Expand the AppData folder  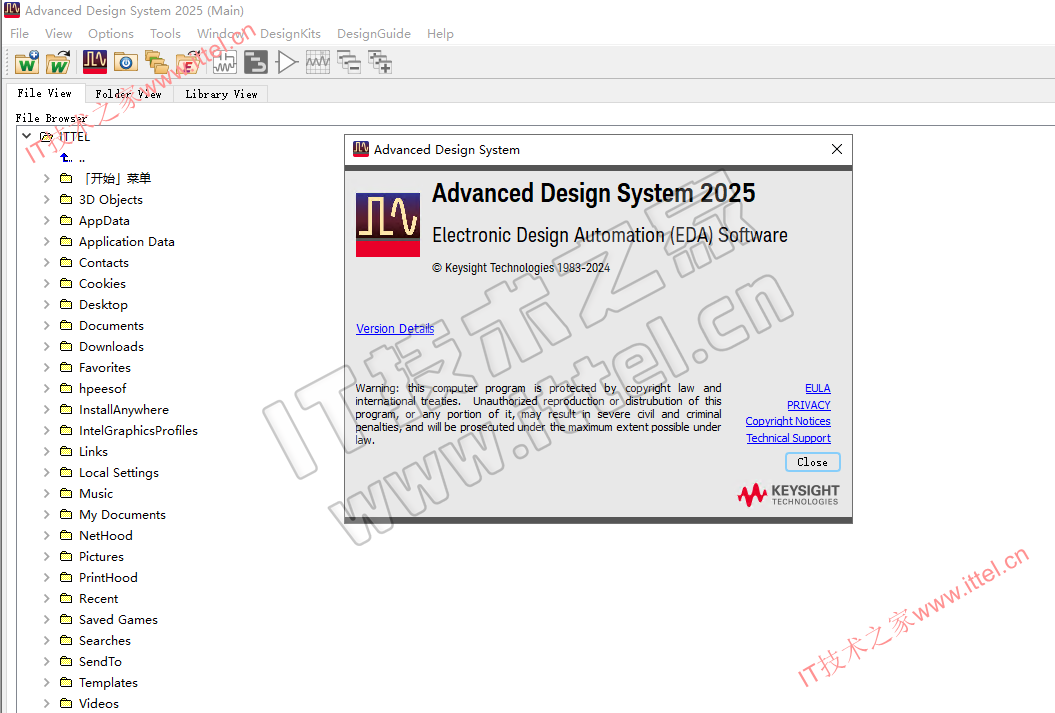click(46, 220)
